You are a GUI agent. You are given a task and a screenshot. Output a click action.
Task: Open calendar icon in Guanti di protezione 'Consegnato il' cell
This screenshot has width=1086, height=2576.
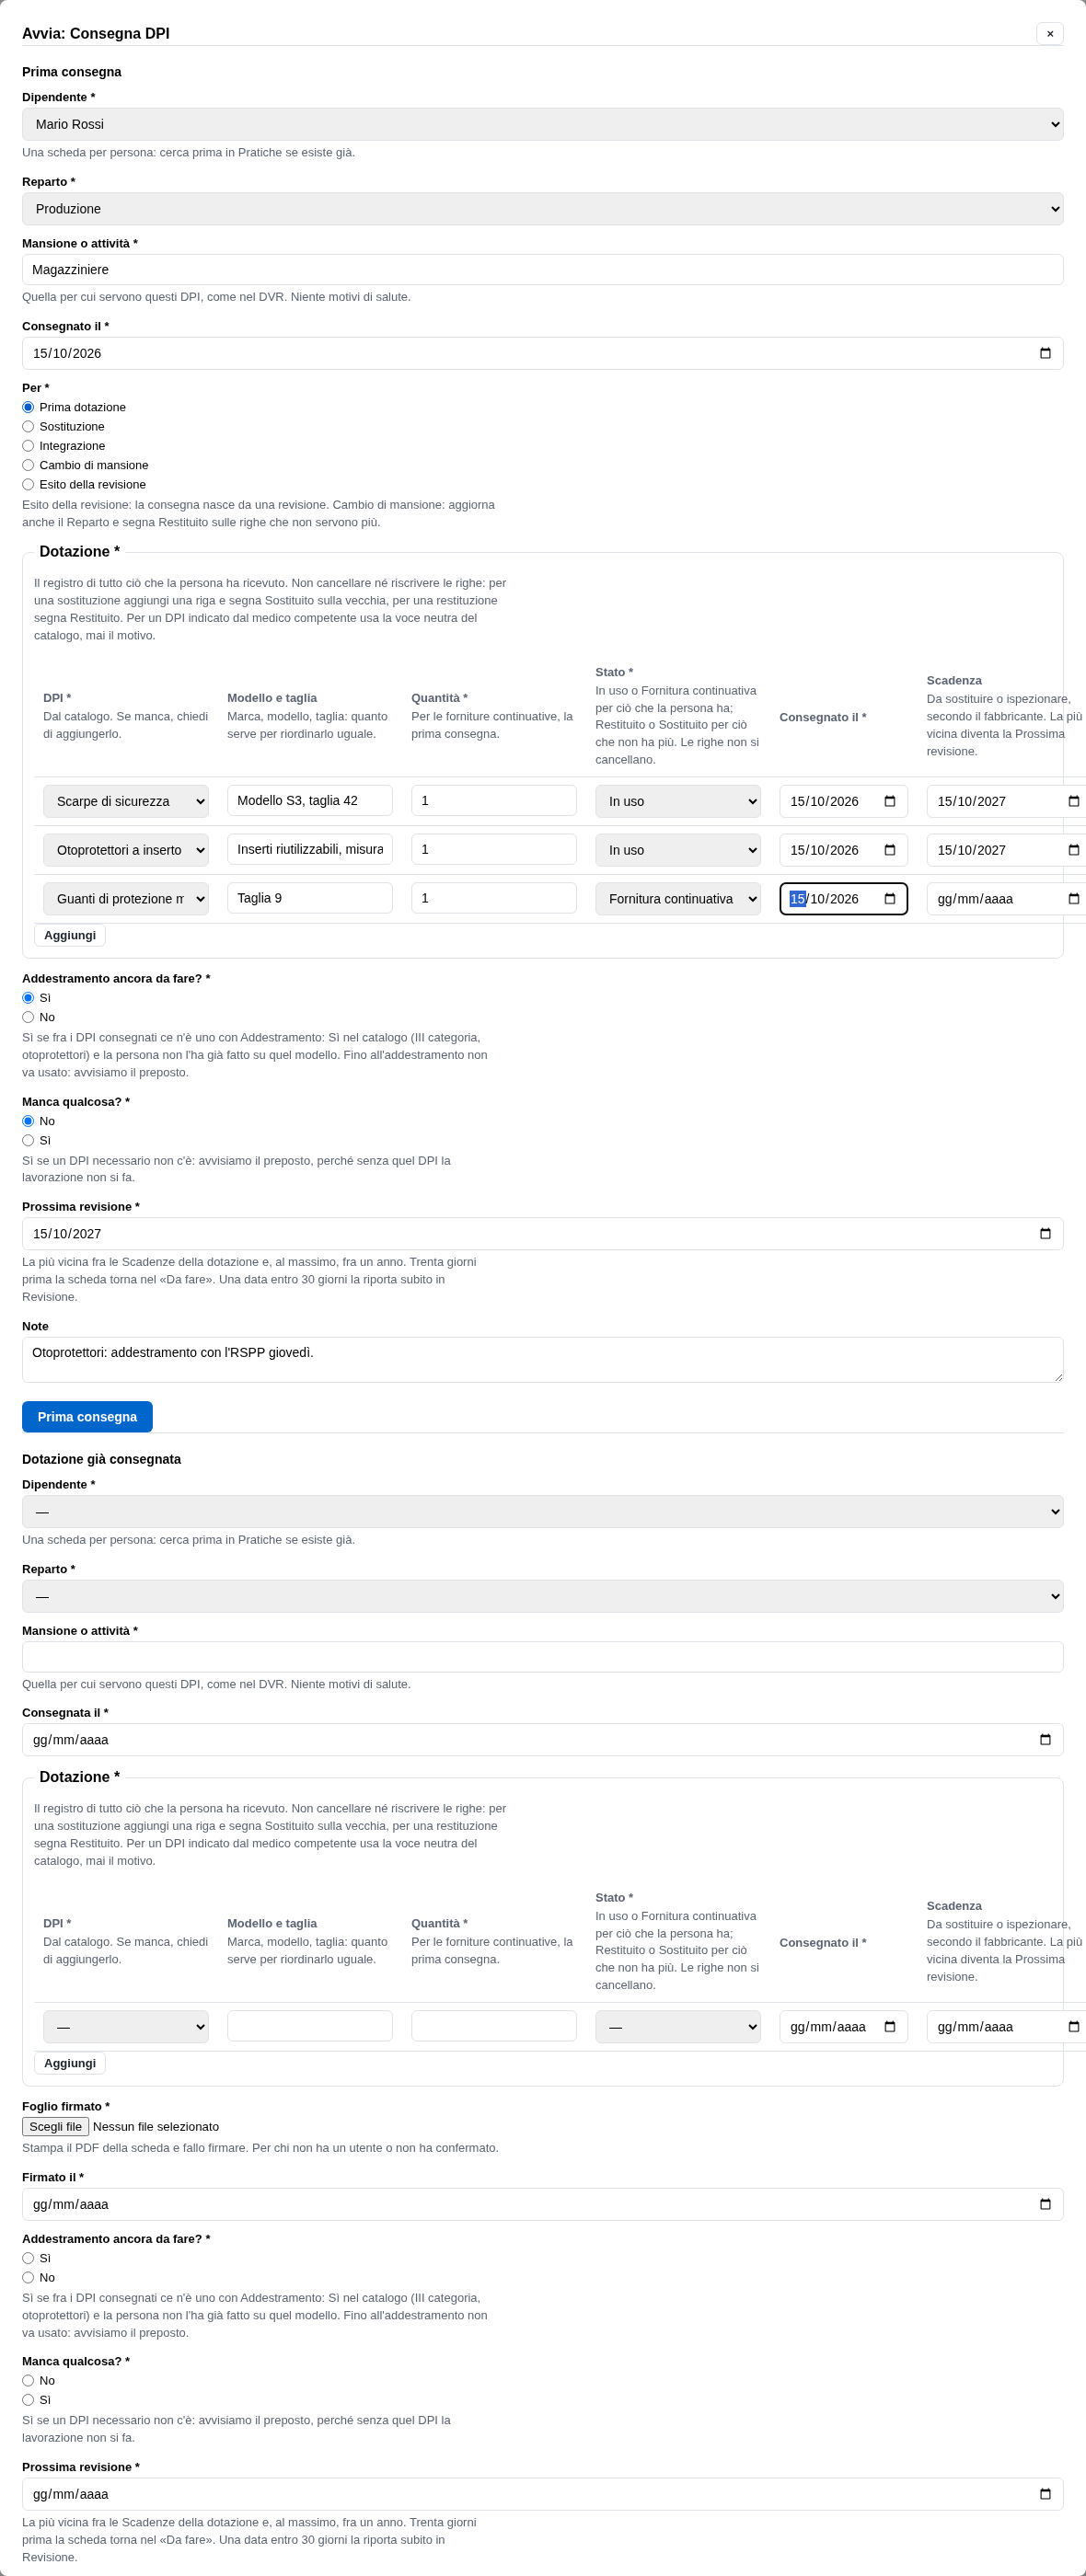point(889,899)
